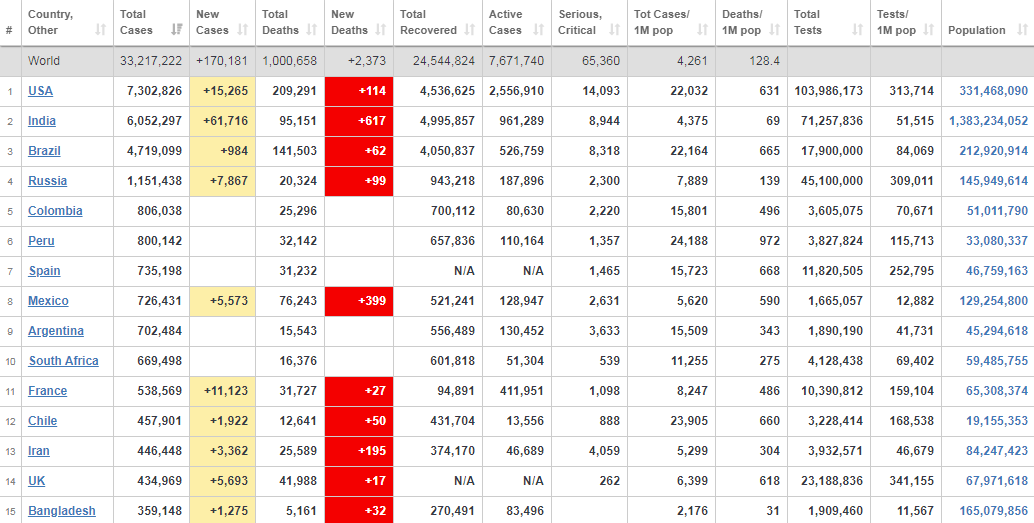Image resolution: width=1034 pixels, height=523 pixels.
Task: Click Peru deaths per million 972
Action: 770,241
